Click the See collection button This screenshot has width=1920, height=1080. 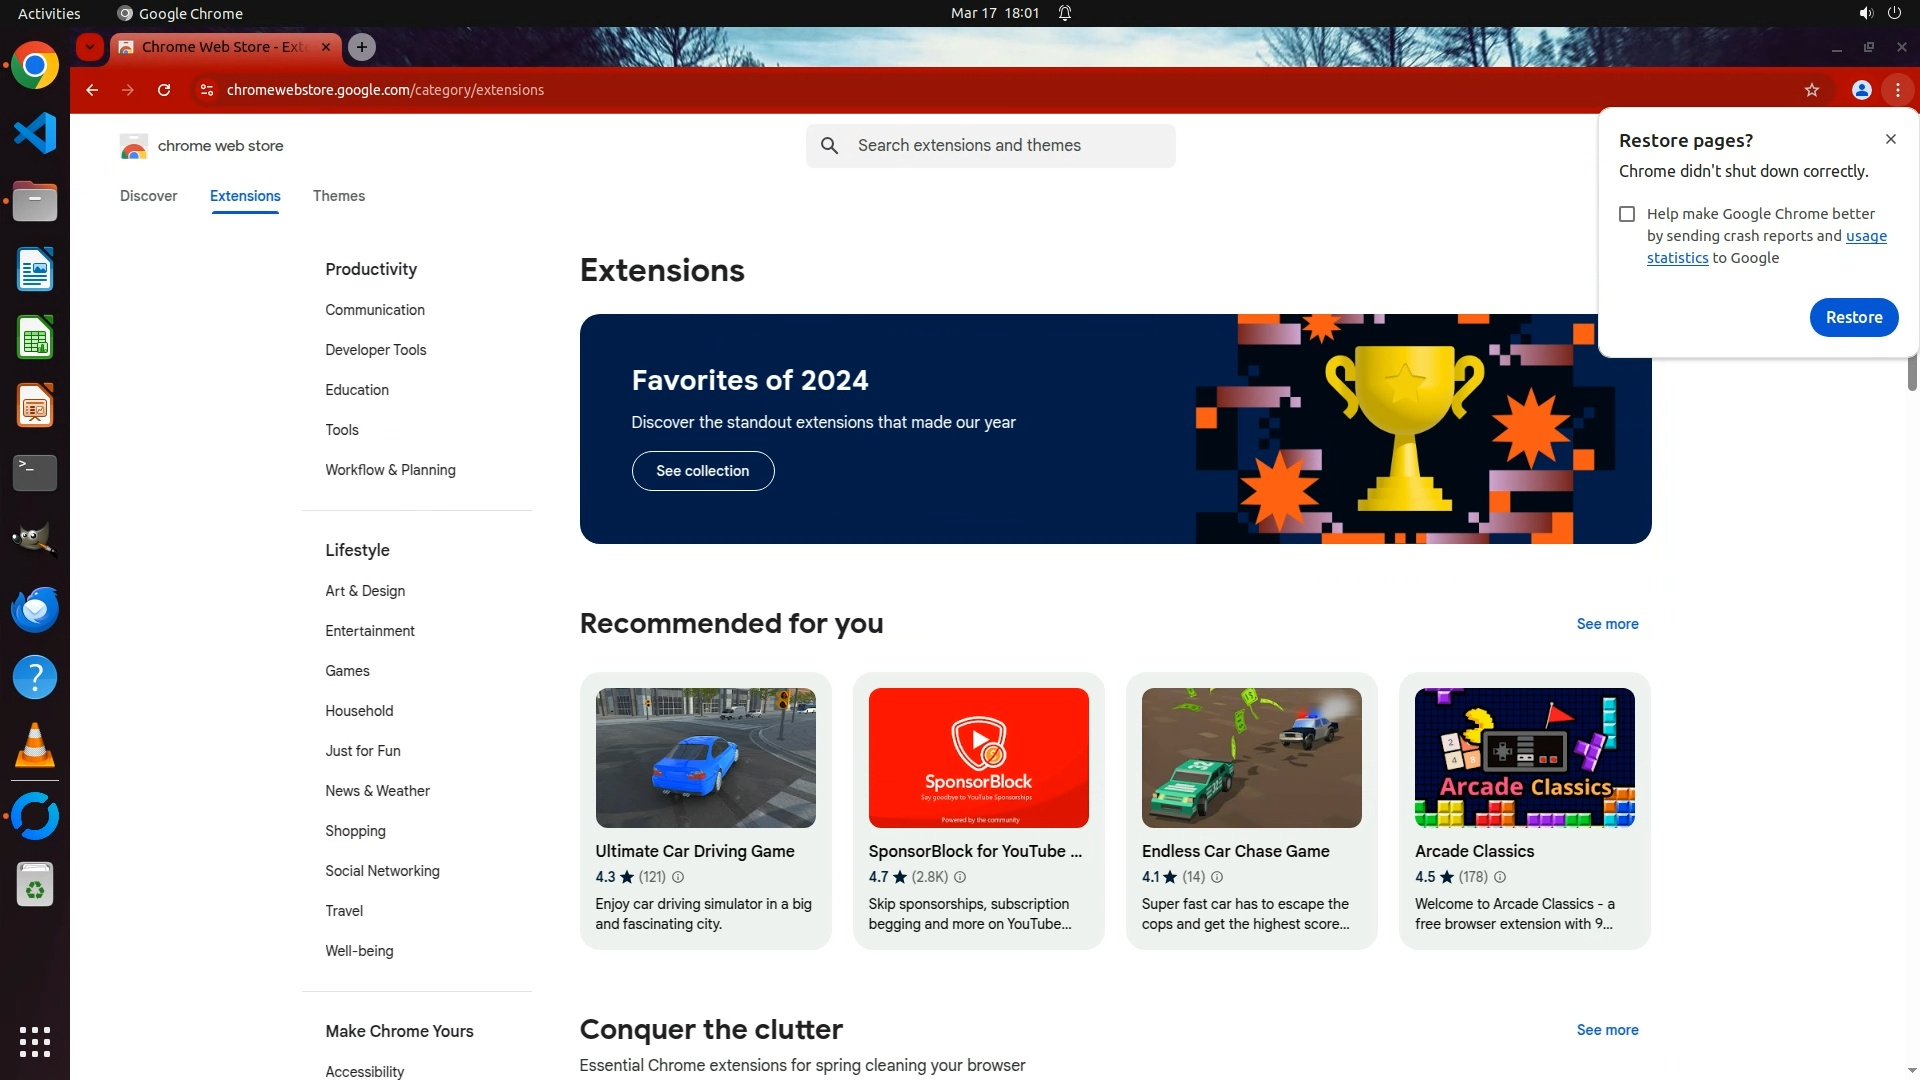click(x=702, y=471)
